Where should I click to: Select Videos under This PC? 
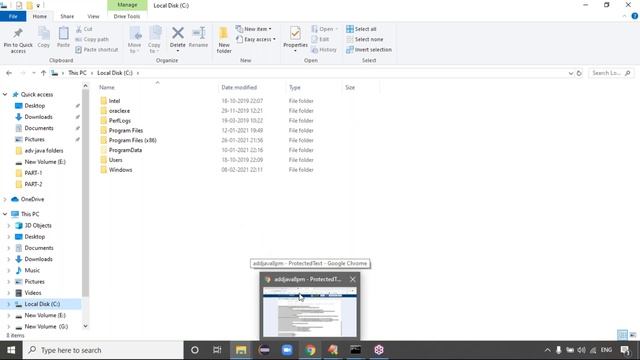pyautogui.click(x=33, y=293)
